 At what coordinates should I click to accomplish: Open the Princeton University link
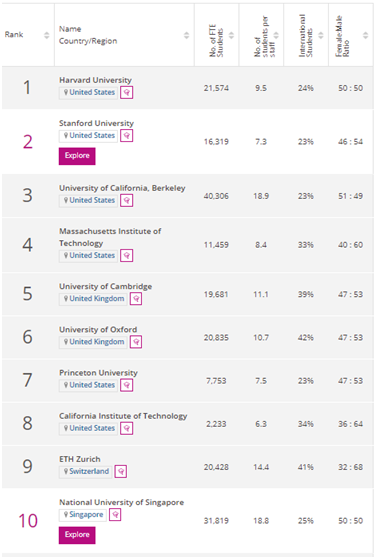[98, 373]
